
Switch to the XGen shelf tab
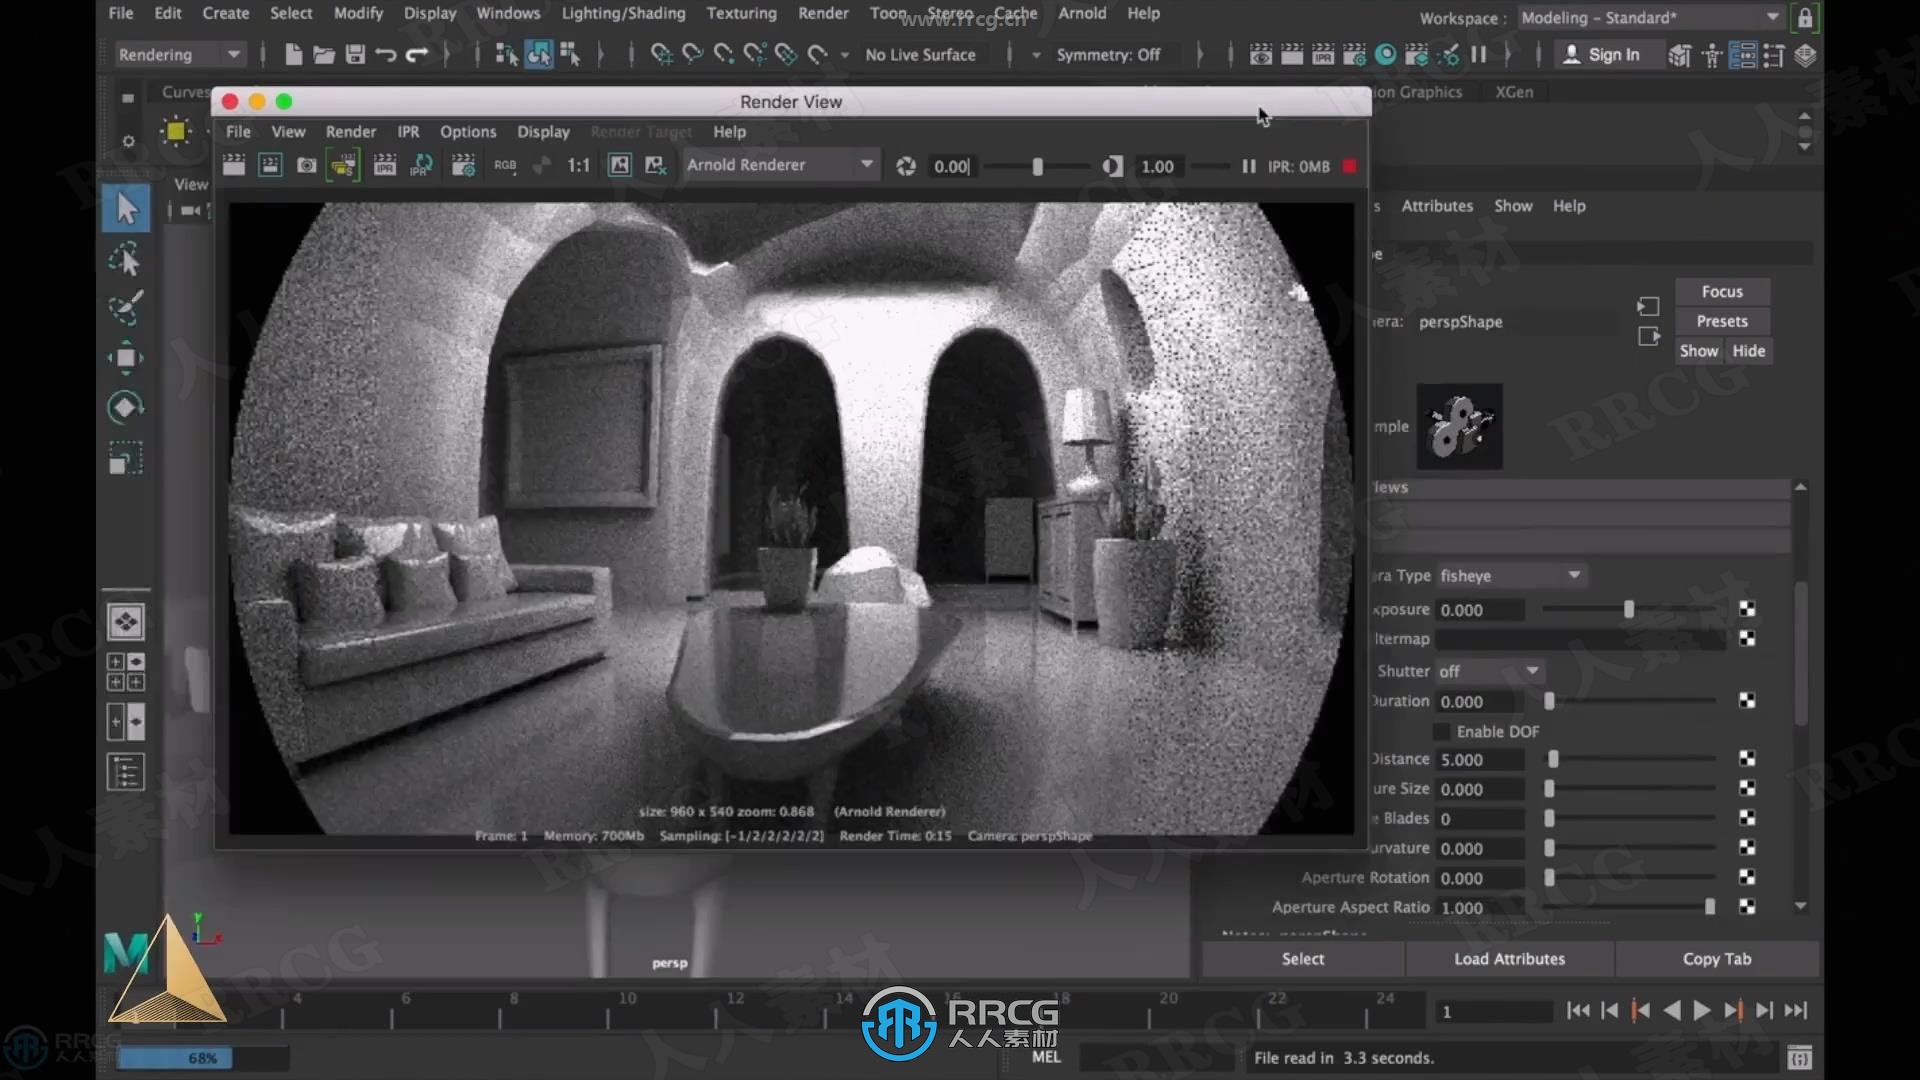coord(1514,92)
